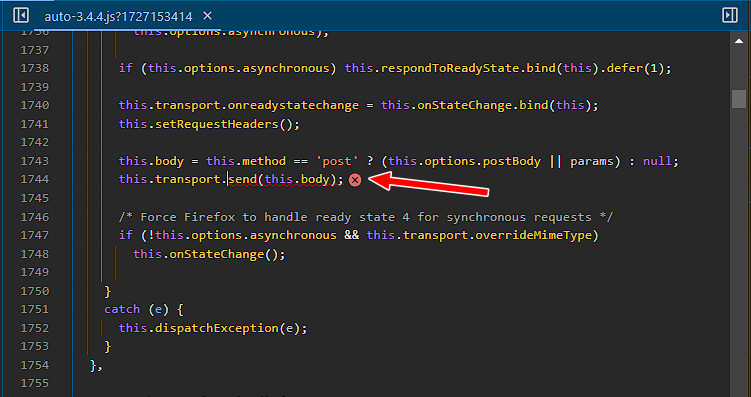Toggle breakpoint at line number 1747
751x397 pixels.
tap(34, 235)
